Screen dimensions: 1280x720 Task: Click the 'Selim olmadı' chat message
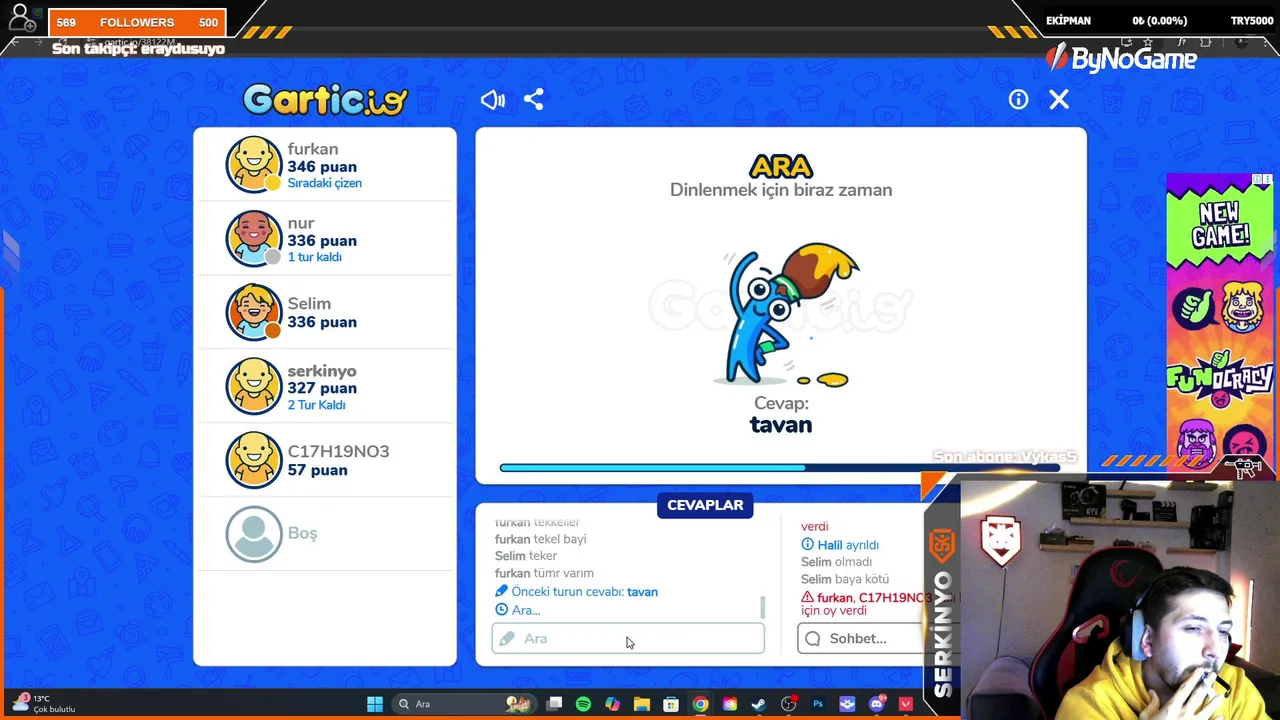pos(837,562)
